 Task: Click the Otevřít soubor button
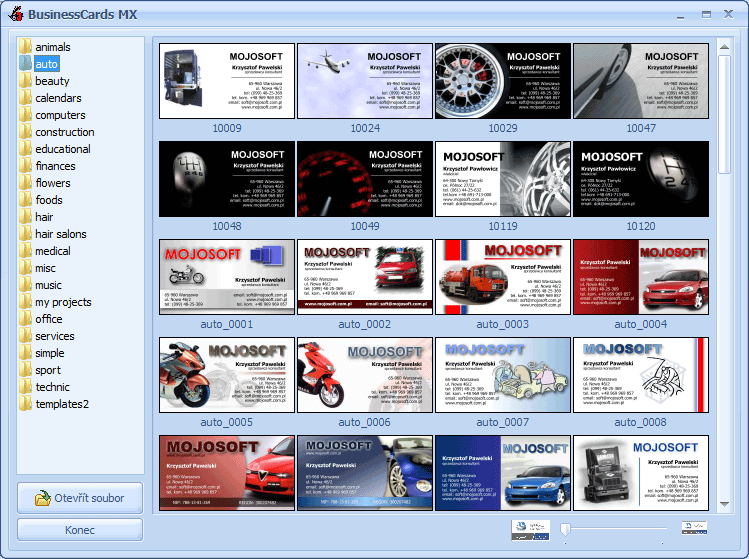pyautogui.click(x=80, y=498)
